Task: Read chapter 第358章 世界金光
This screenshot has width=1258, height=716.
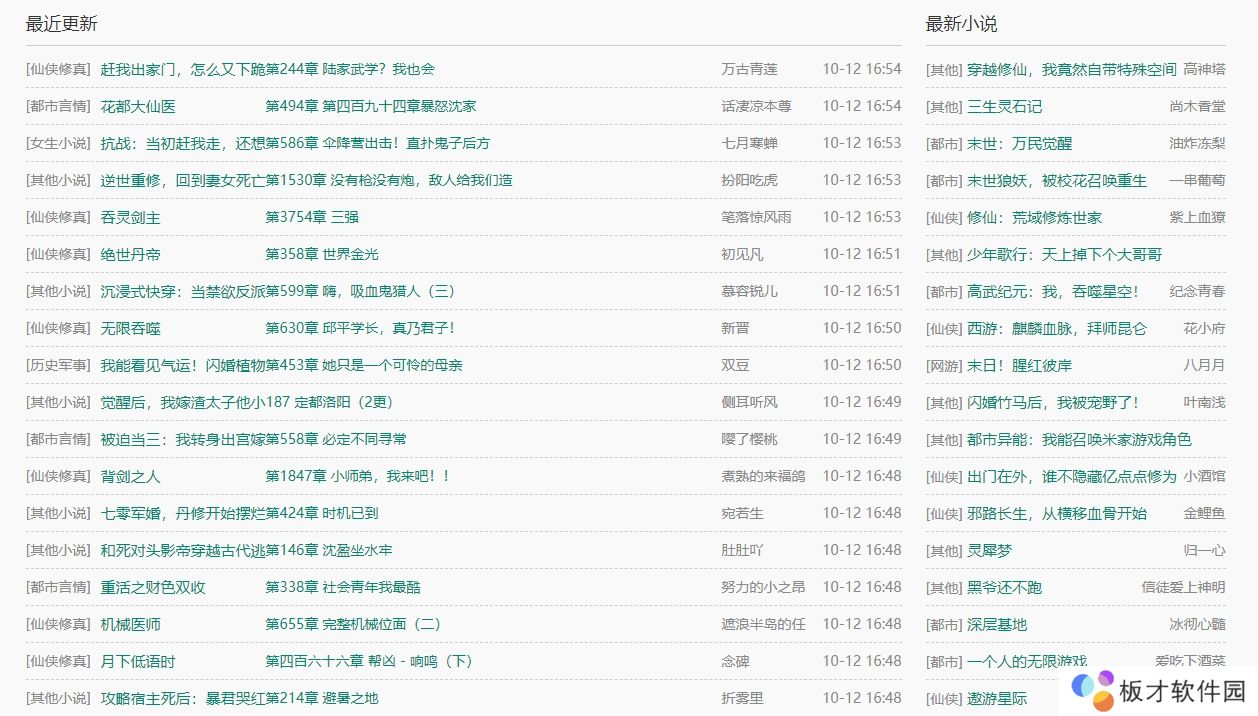Action: (x=322, y=254)
